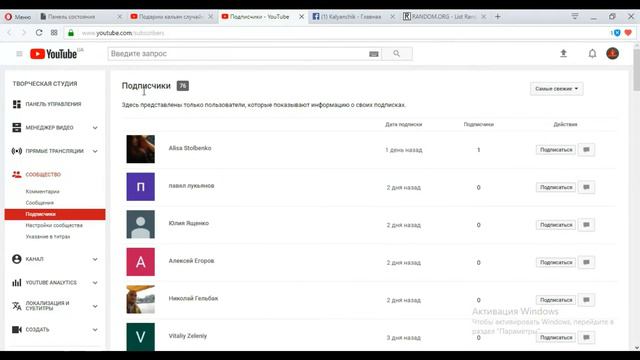Expand Локализация и субтитры chevron
Viewport: 640px width, 360px height.
(95, 306)
